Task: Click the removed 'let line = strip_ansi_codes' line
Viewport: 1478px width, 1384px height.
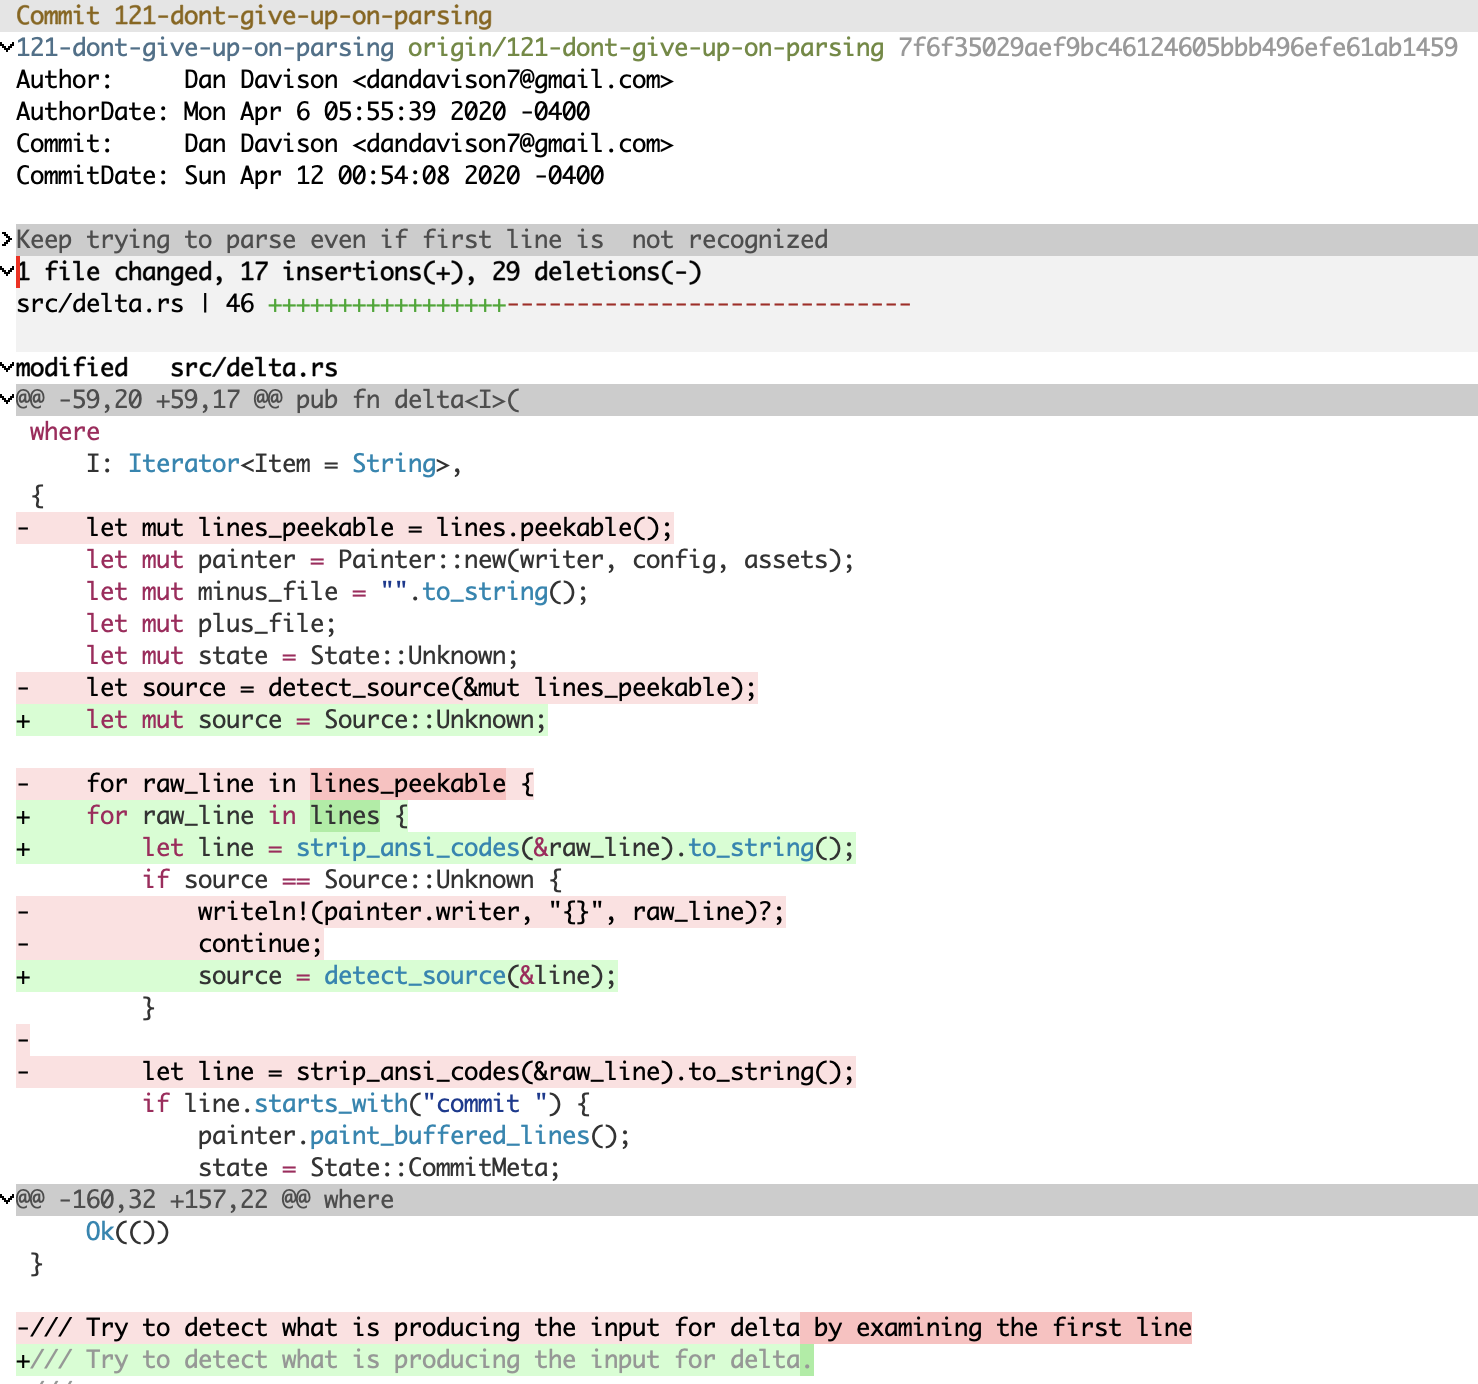Action: click(x=436, y=1071)
